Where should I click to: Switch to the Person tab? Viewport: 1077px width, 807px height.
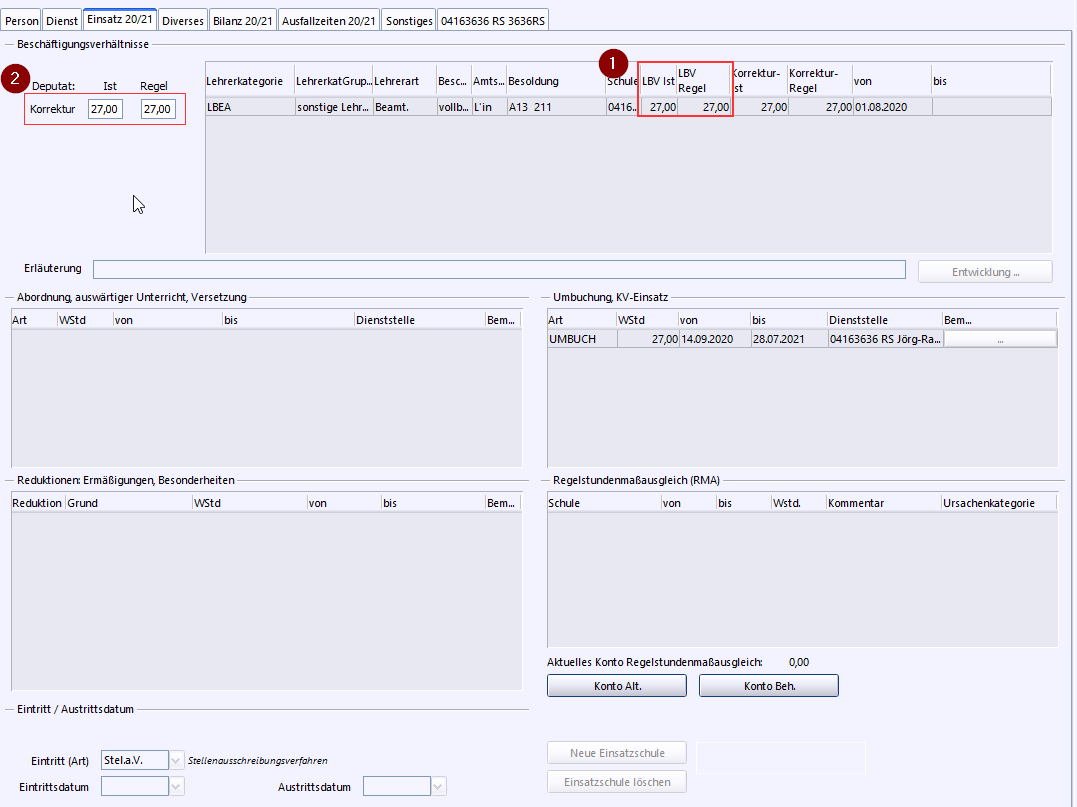coord(23,20)
